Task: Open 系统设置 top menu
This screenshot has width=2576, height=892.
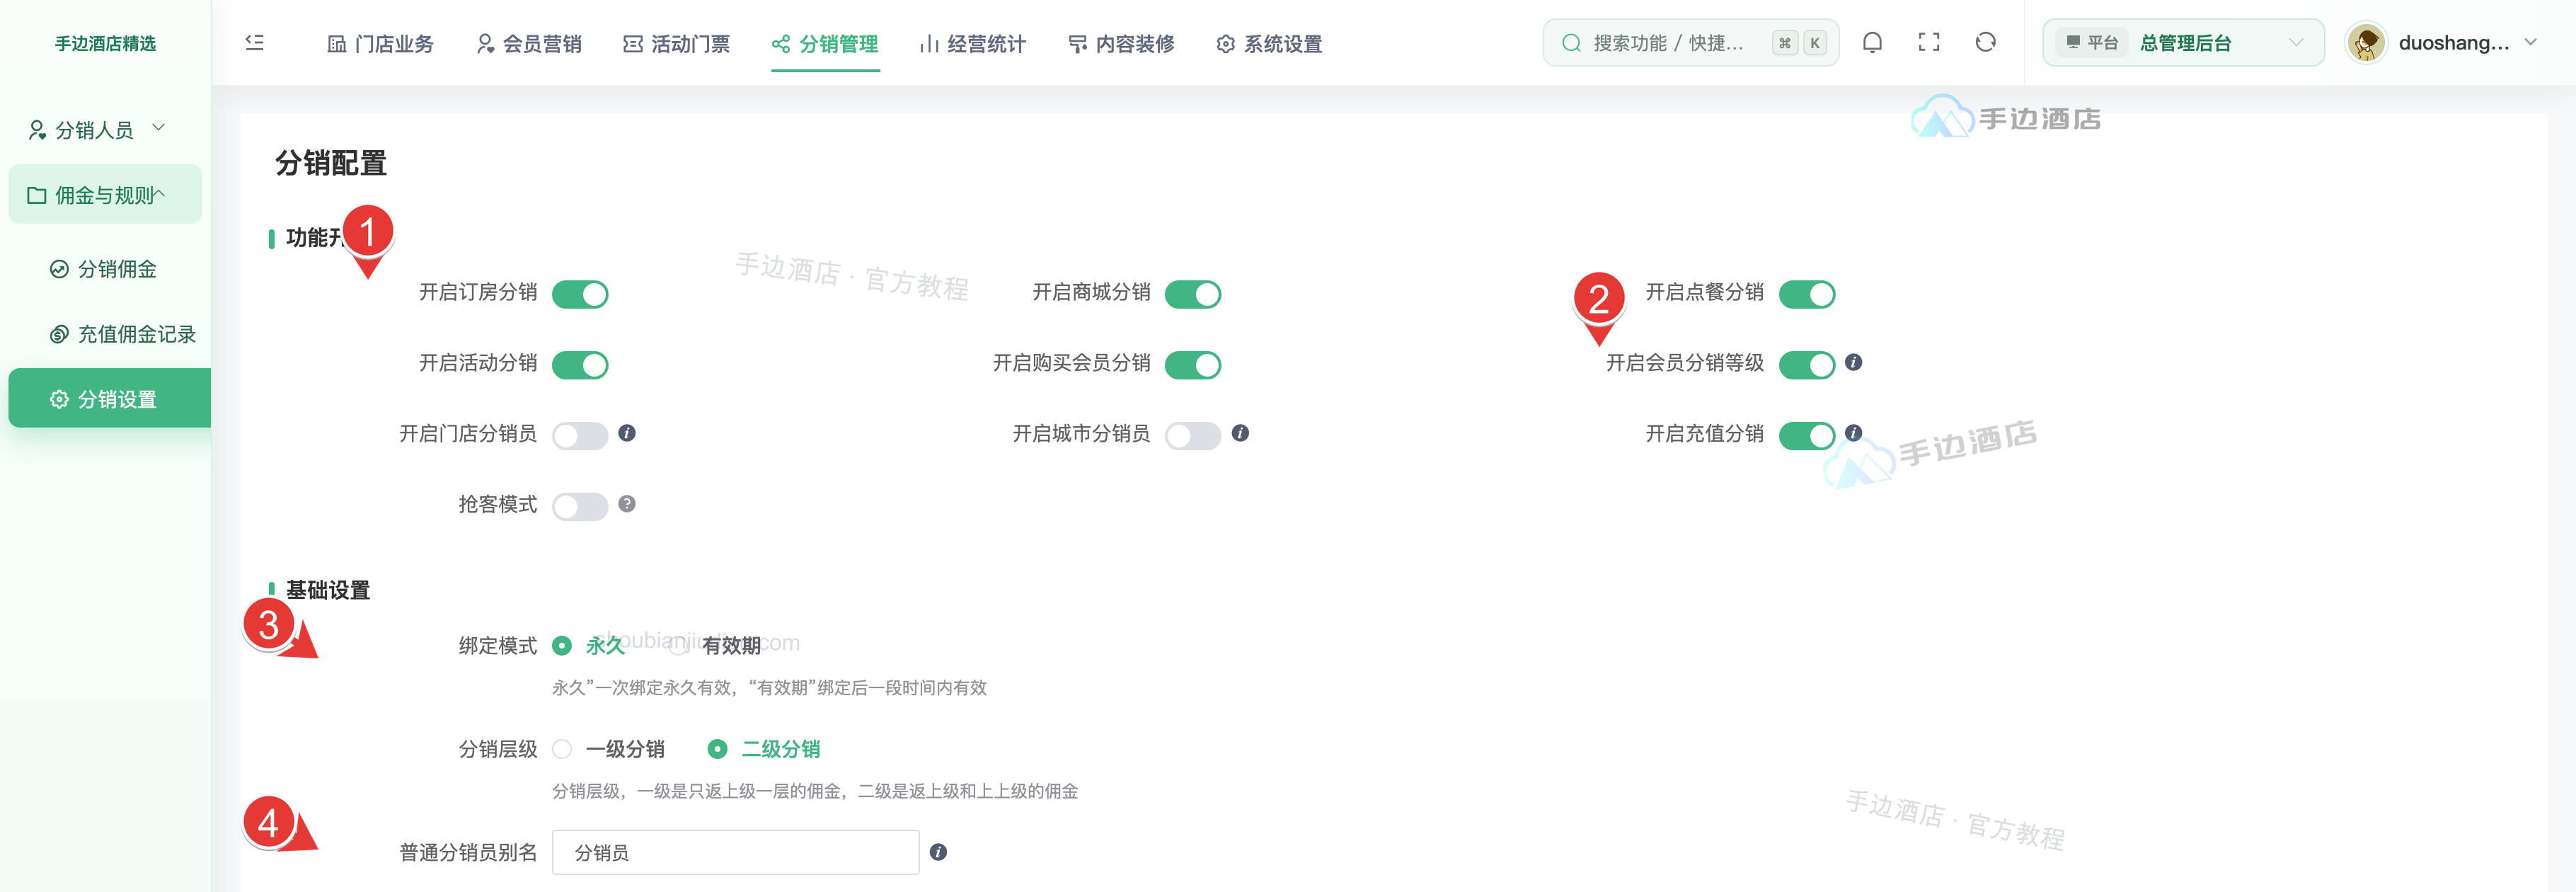Action: [x=1270, y=44]
